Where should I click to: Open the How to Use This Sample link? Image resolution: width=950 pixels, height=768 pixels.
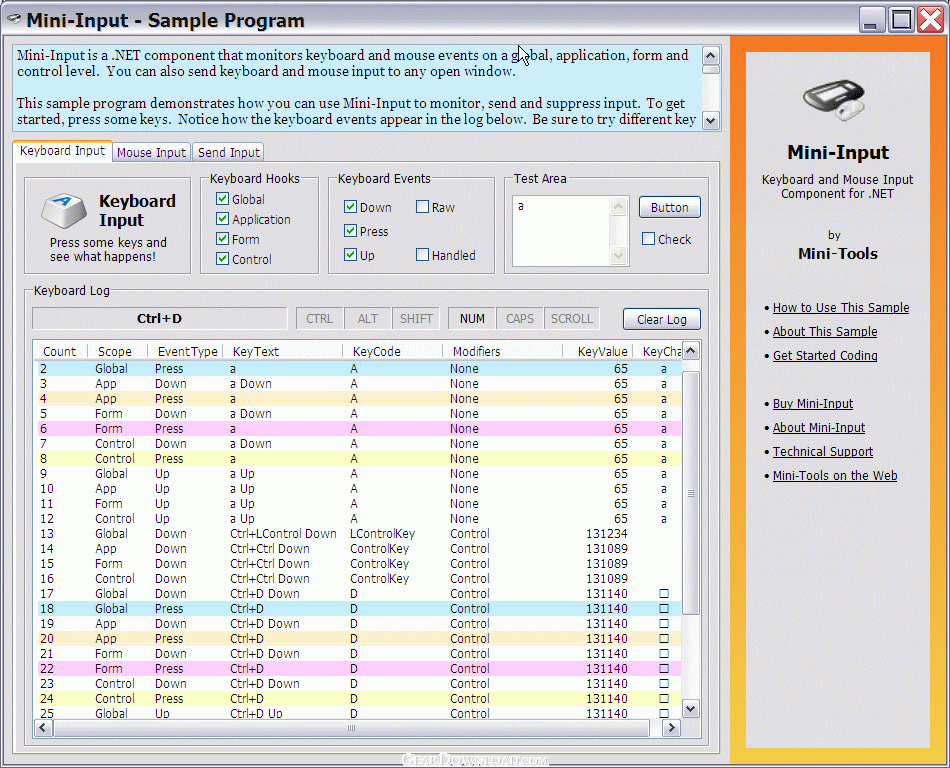click(840, 308)
